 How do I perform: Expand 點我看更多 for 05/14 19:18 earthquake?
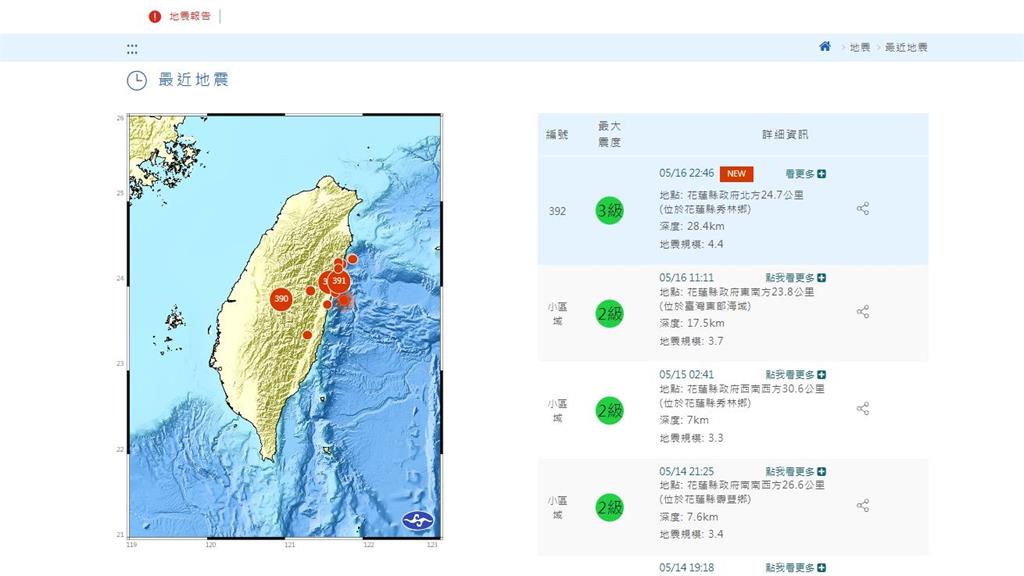click(x=795, y=568)
